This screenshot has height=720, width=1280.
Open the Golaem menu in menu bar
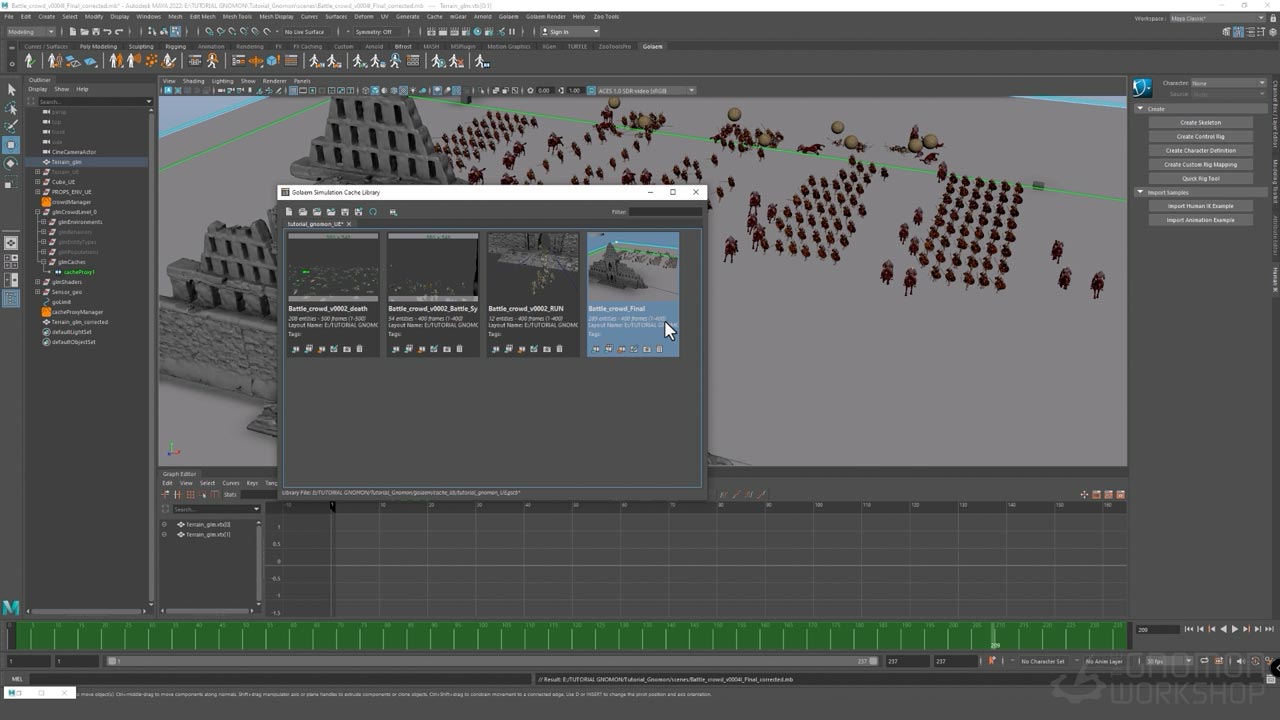[x=508, y=17]
